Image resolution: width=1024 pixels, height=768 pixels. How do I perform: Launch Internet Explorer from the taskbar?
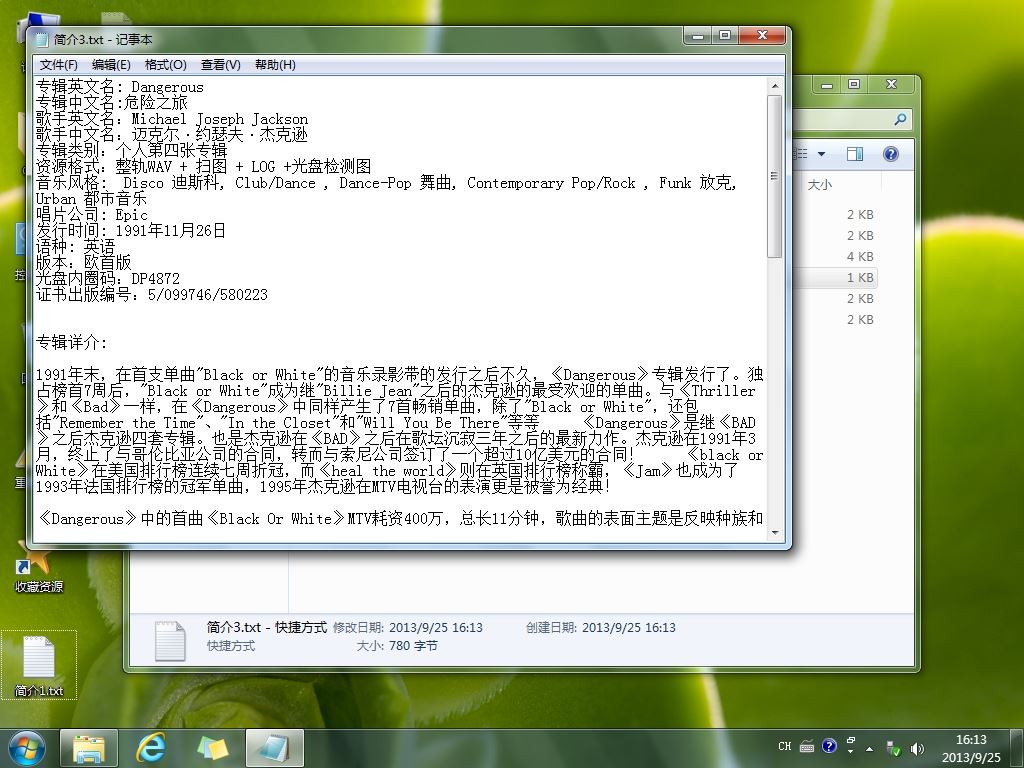coord(151,748)
